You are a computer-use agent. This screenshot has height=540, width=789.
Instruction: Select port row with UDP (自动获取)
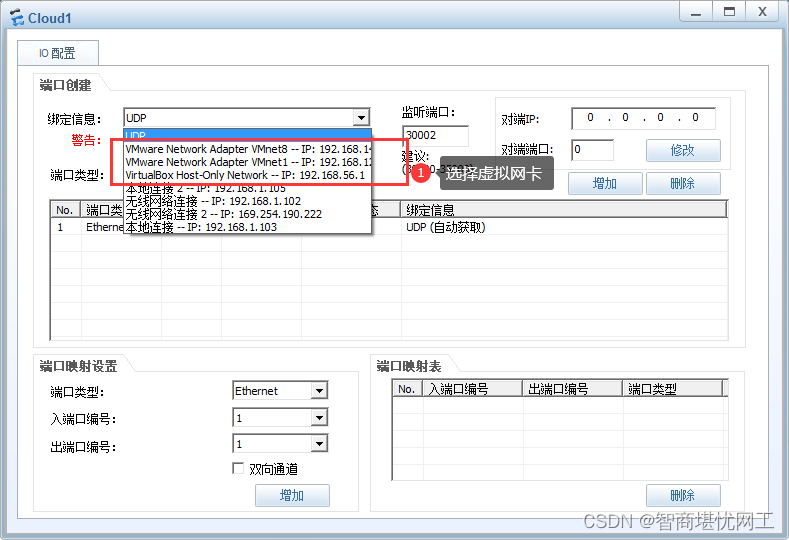click(388, 227)
